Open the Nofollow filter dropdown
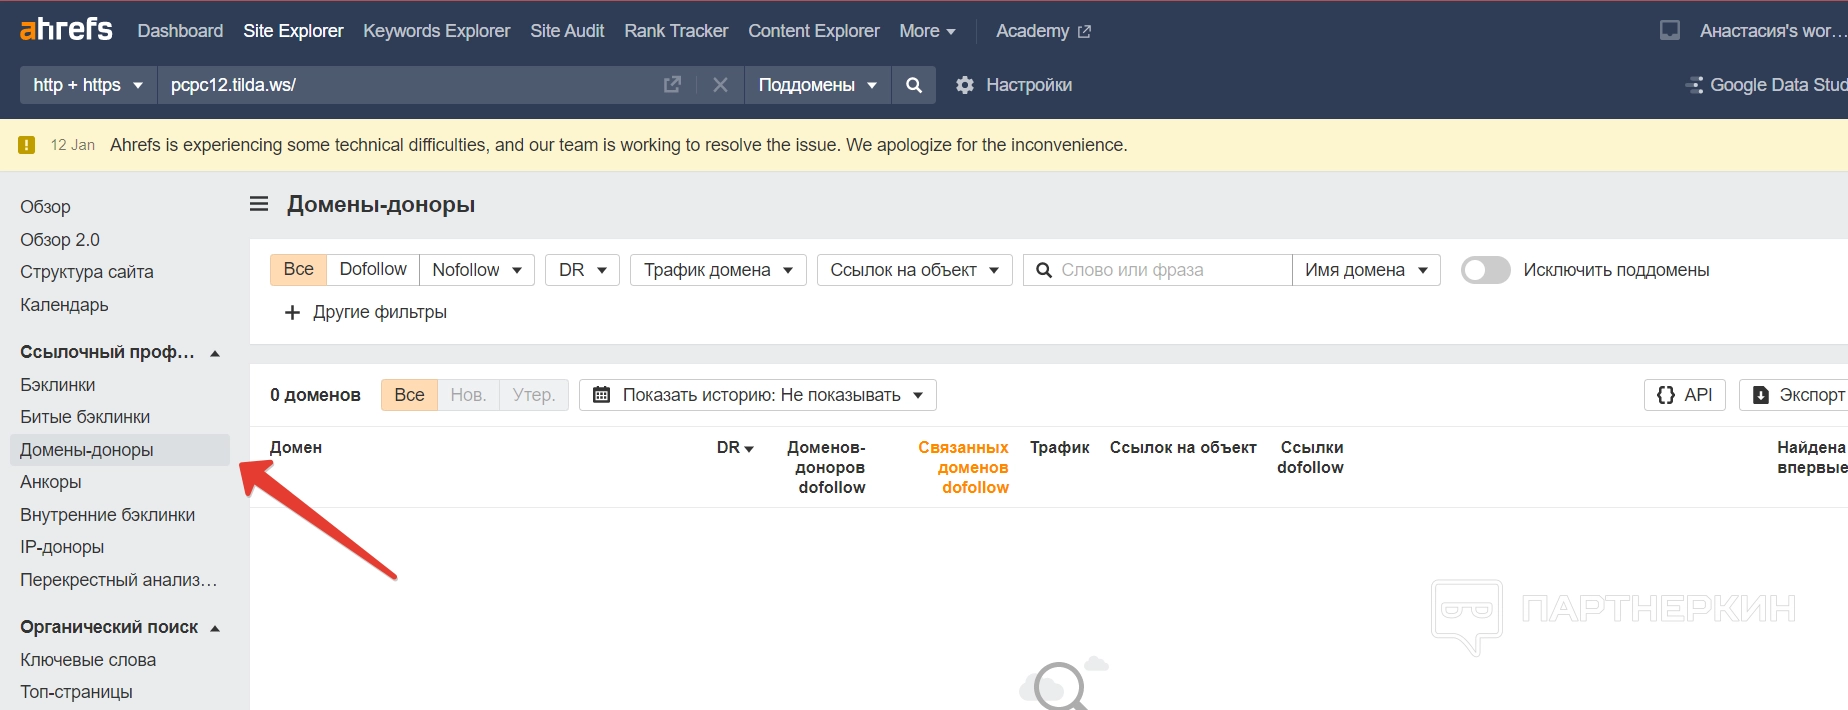Viewport: 1848px width, 710px height. click(x=477, y=270)
